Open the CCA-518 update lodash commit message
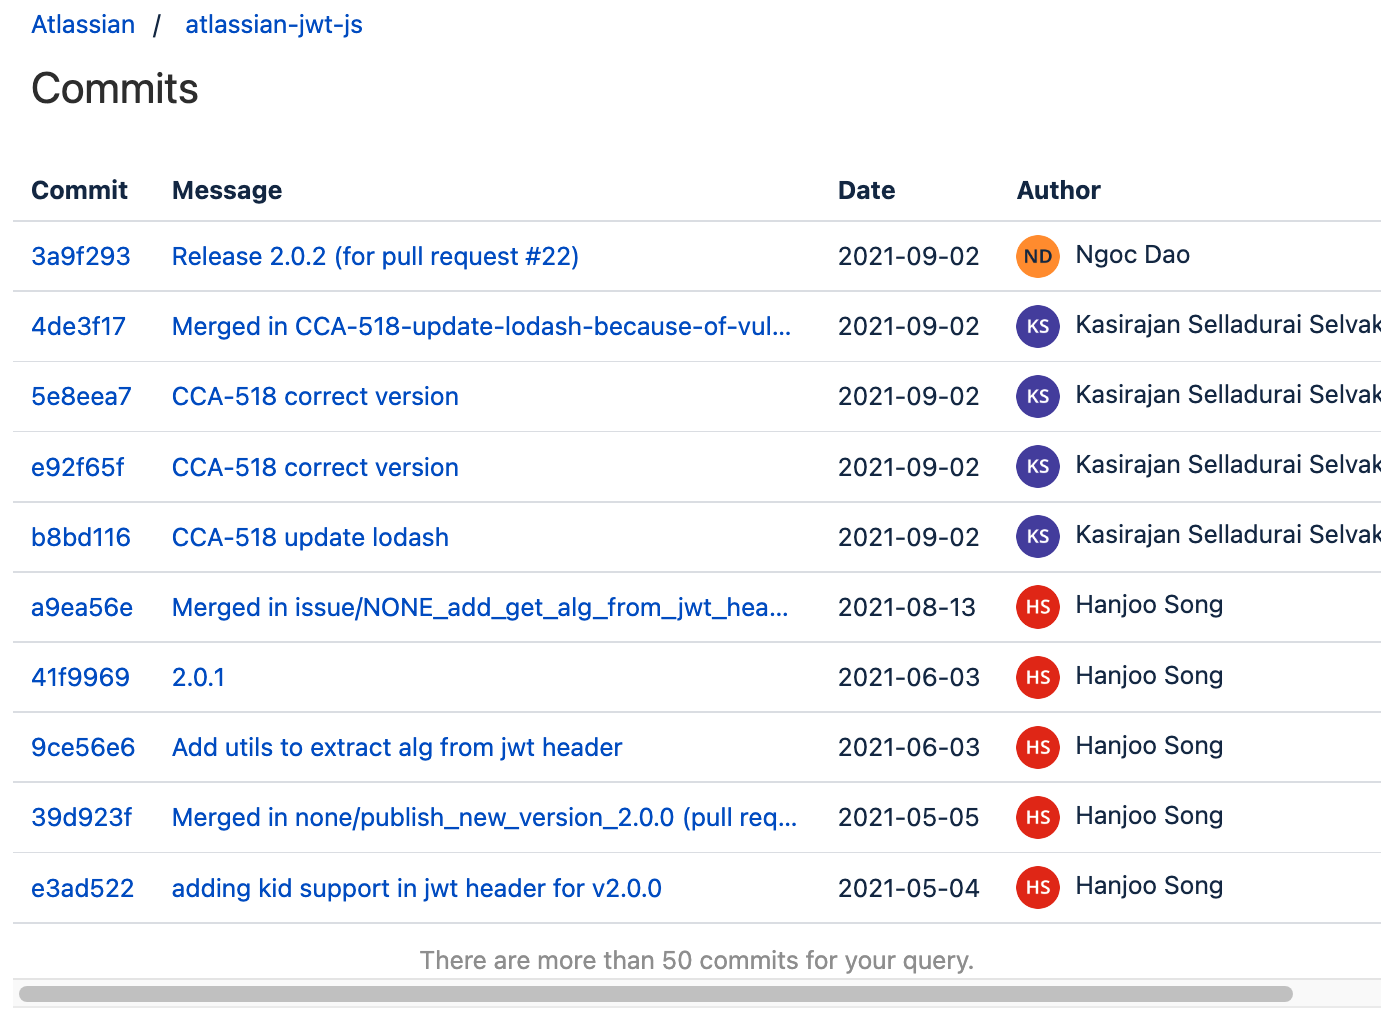This screenshot has height=1018, width=1398. 310,537
